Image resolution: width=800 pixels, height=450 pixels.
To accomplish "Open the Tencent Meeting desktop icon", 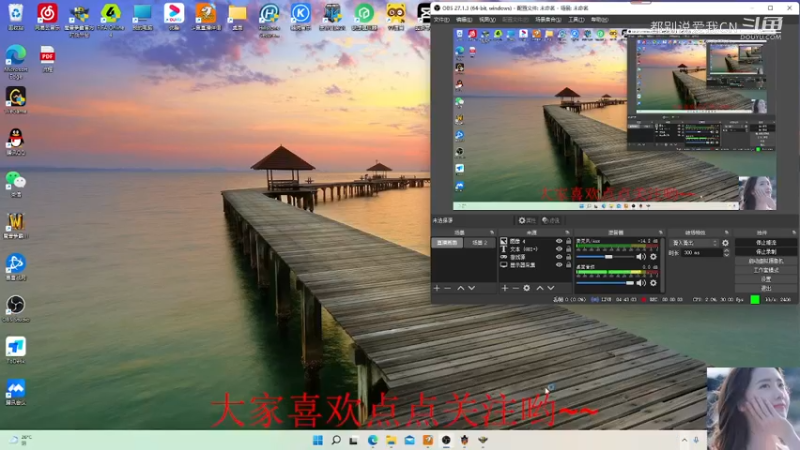I will 16,392.
